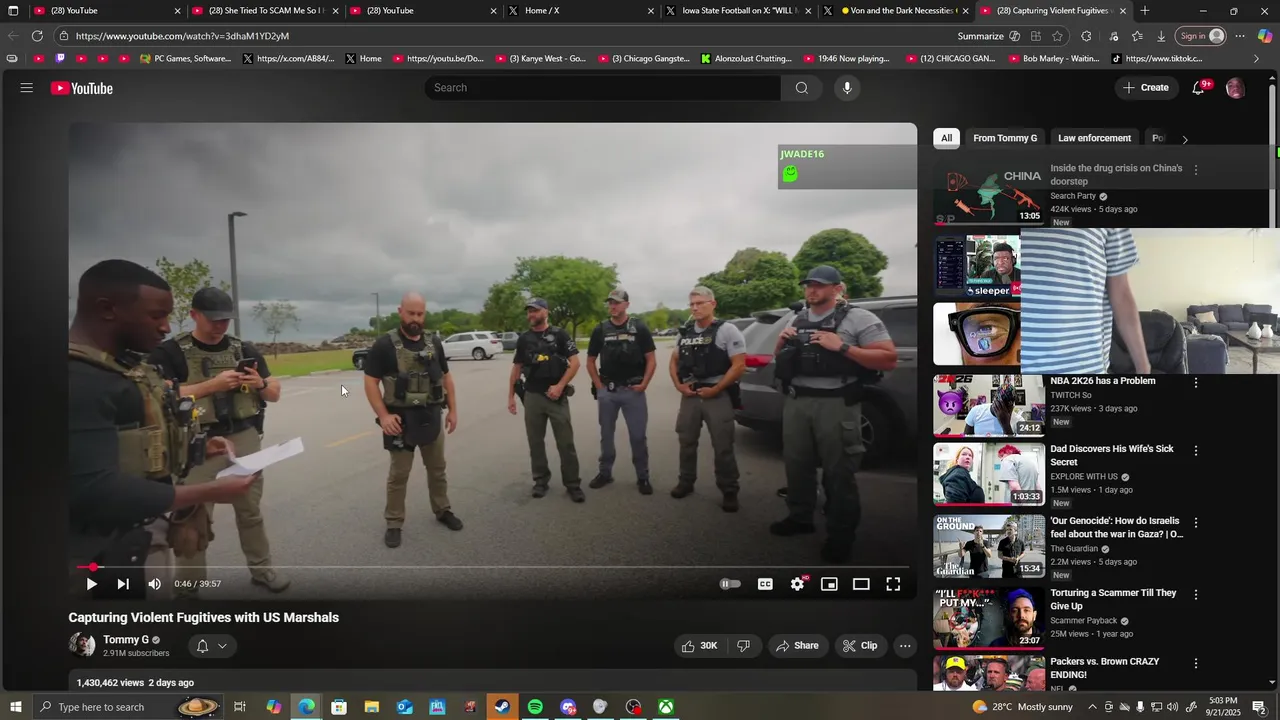Open options for NBA 2K26 has a Problem
Screen dimensions: 1280x720
(1196, 382)
